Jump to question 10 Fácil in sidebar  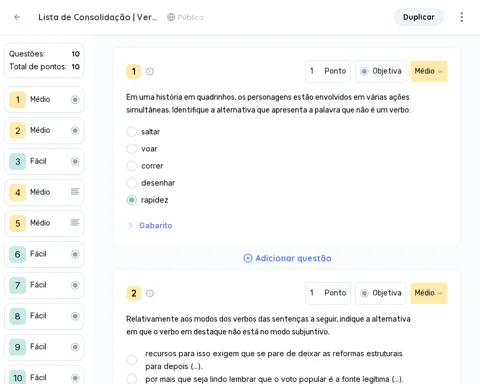[44, 375]
